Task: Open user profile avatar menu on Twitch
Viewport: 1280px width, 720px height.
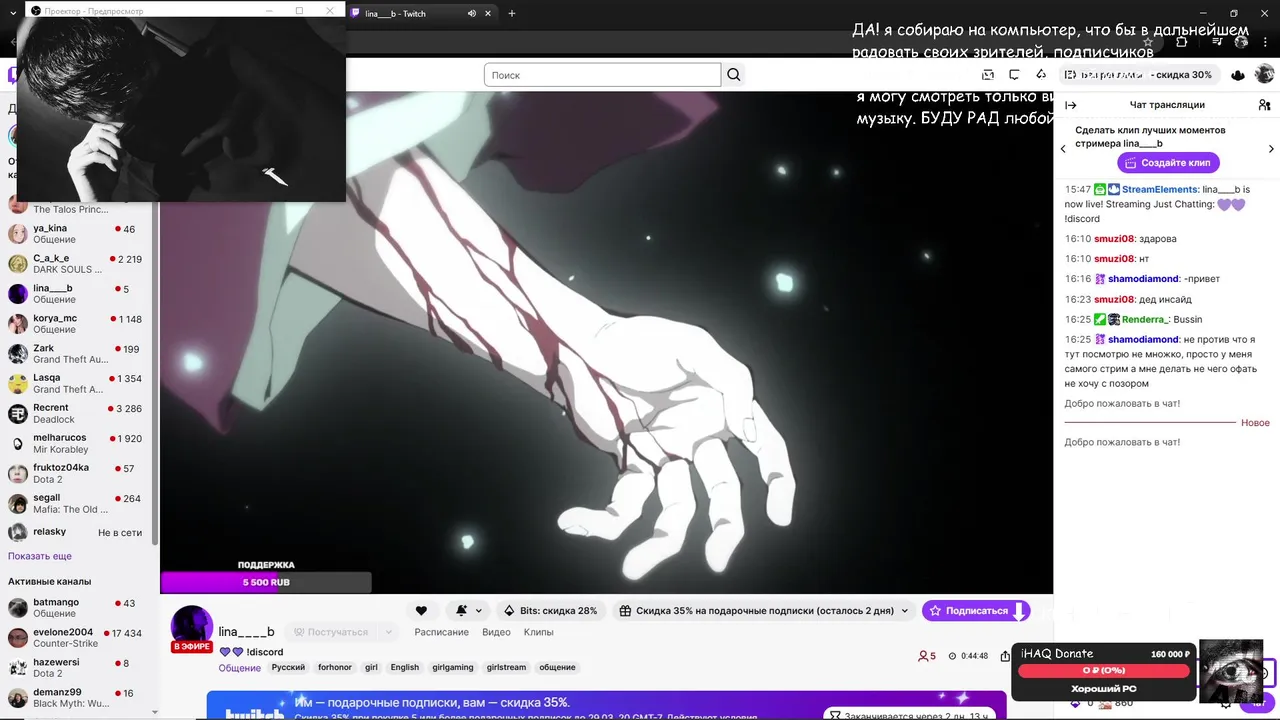Action: click(x=1265, y=75)
